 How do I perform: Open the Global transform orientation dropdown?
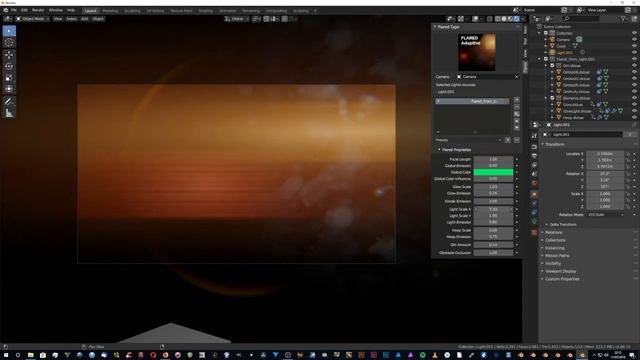pos(237,19)
